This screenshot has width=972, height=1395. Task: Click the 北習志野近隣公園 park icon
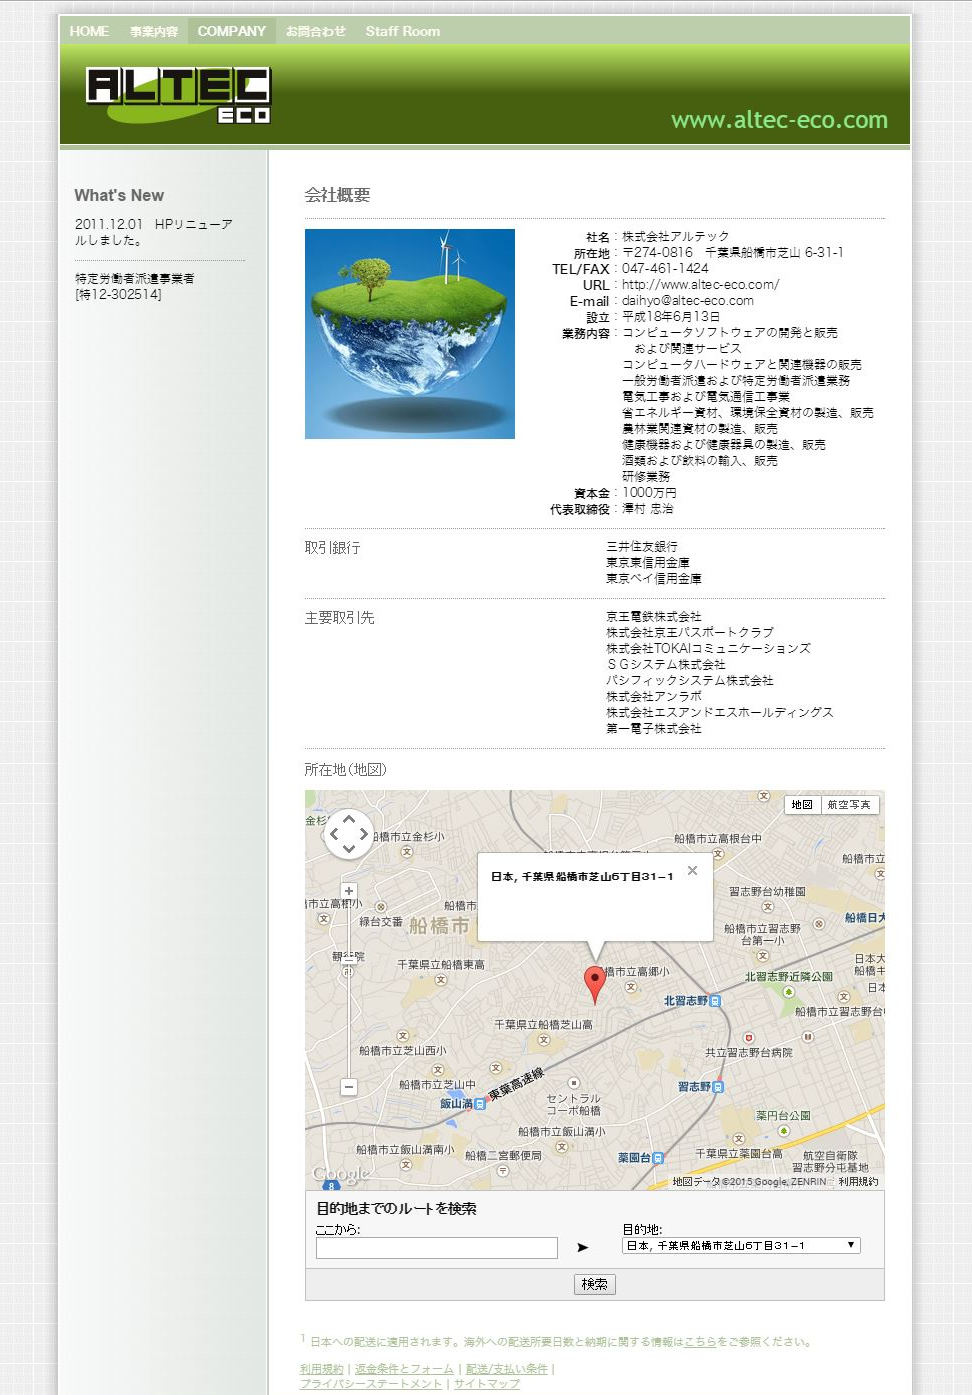(789, 992)
